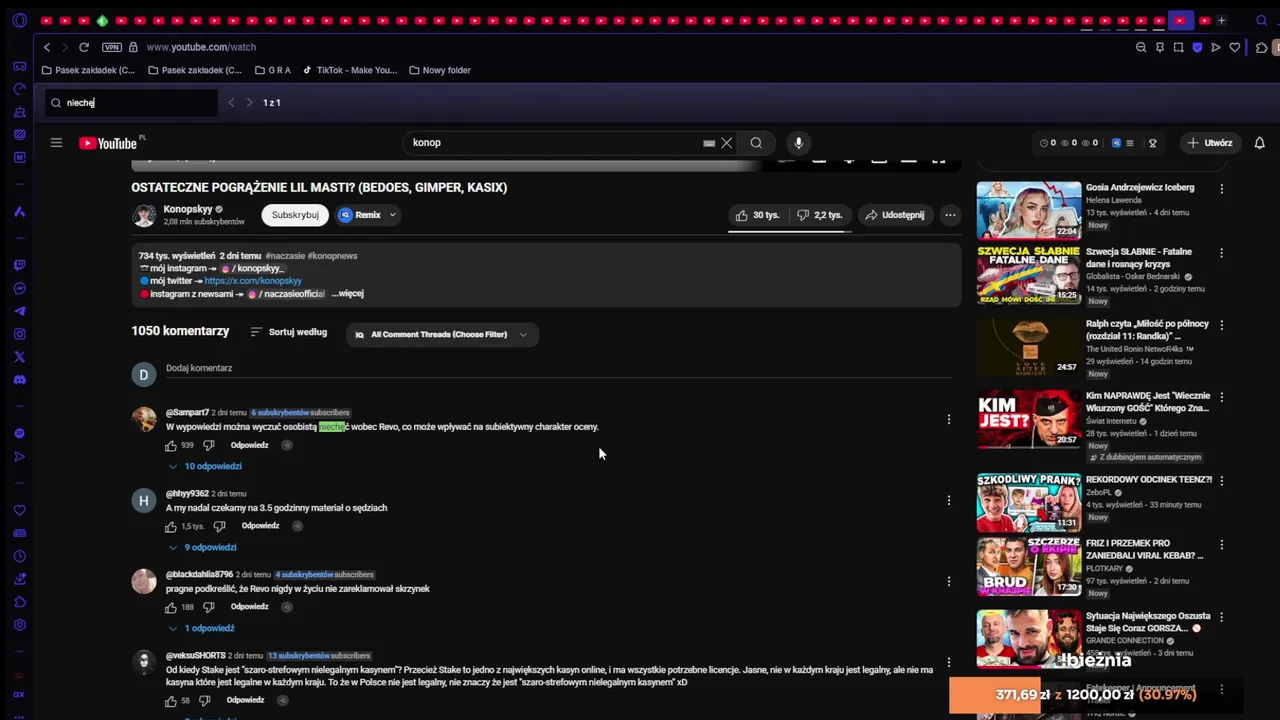Click the voice search microphone

[798, 143]
